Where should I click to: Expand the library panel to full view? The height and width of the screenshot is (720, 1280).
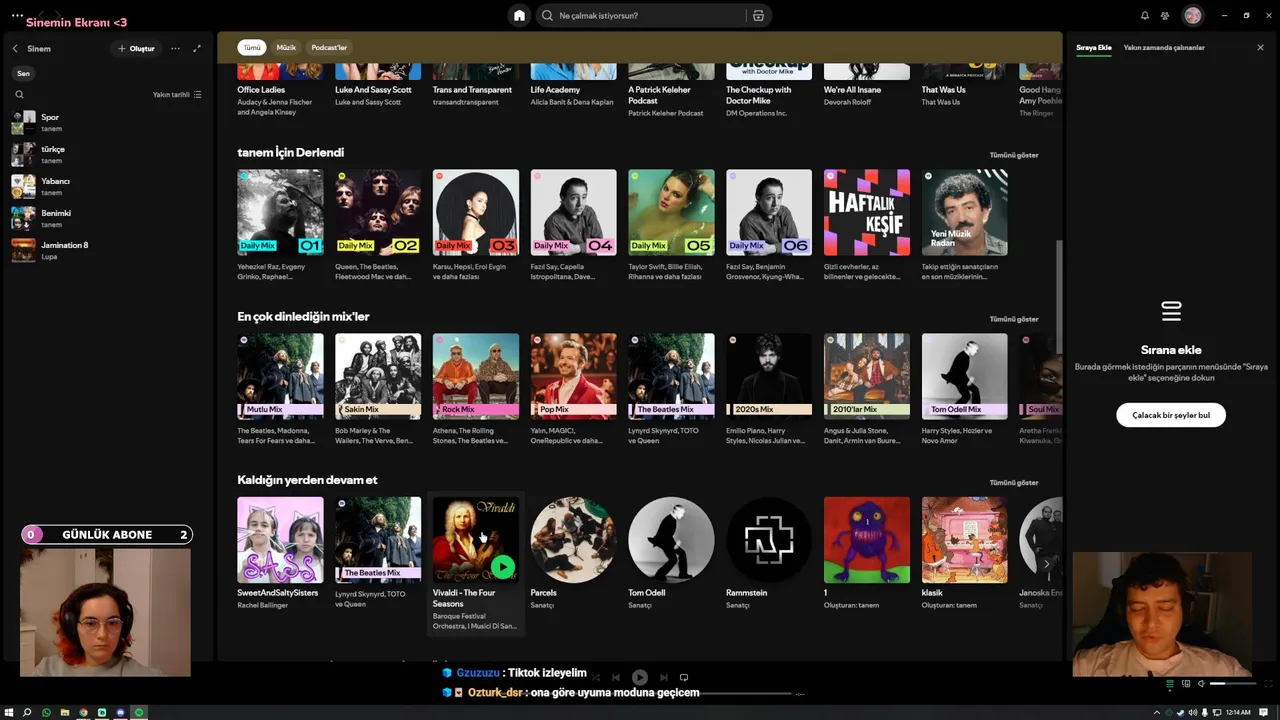(x=197, y=48)
